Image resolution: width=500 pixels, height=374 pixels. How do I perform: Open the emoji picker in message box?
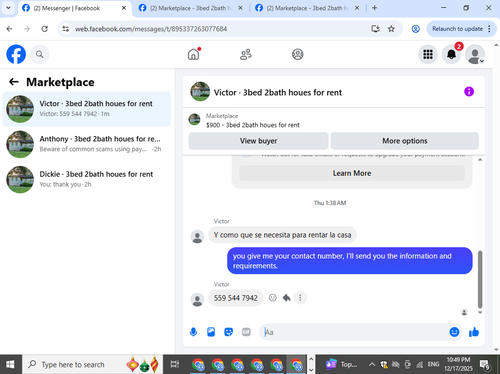pyautogui.click(x=454, y=332)
